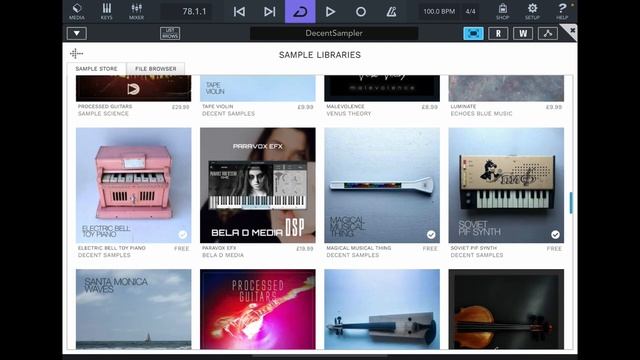Arm recording with the Record button
The height and width of the screenshot is (360, 640).
(361, 11)
